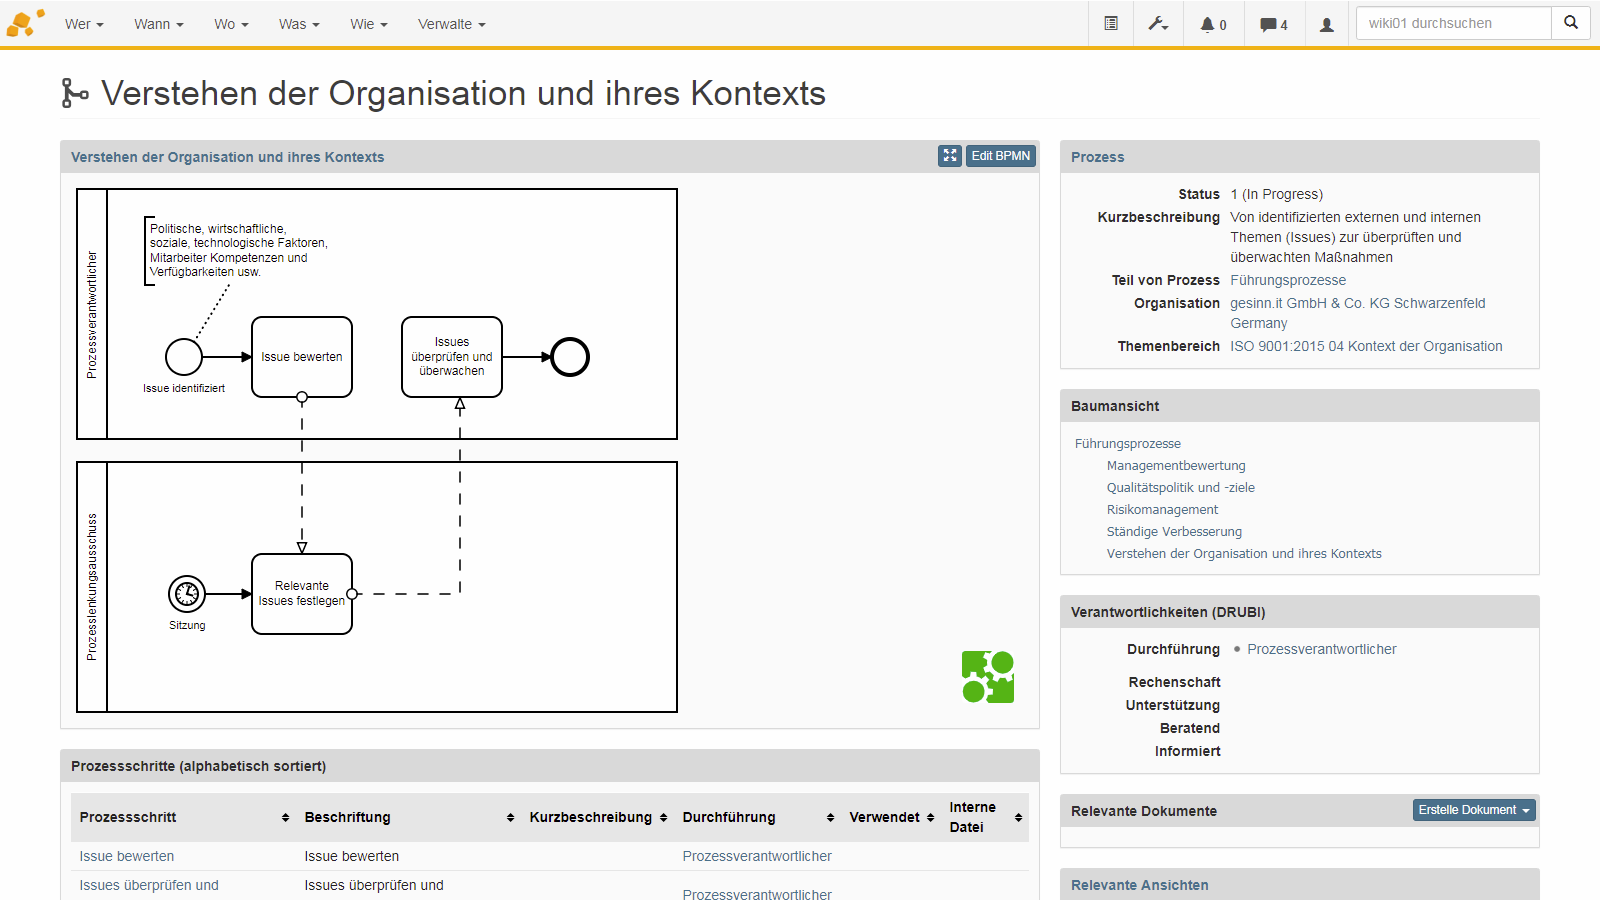The height and width of the screenshot is (900, 1600).
Task: Click the Relevante Ansichten panel heading
Action: [1140, 885]
